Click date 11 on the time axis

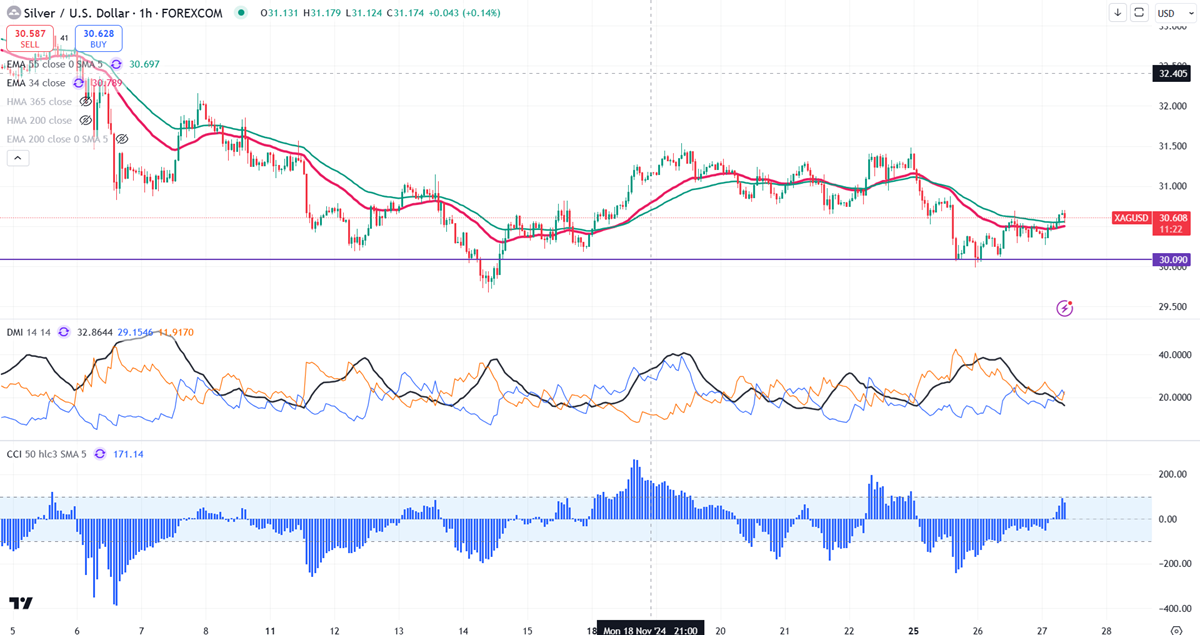(270, 630)
